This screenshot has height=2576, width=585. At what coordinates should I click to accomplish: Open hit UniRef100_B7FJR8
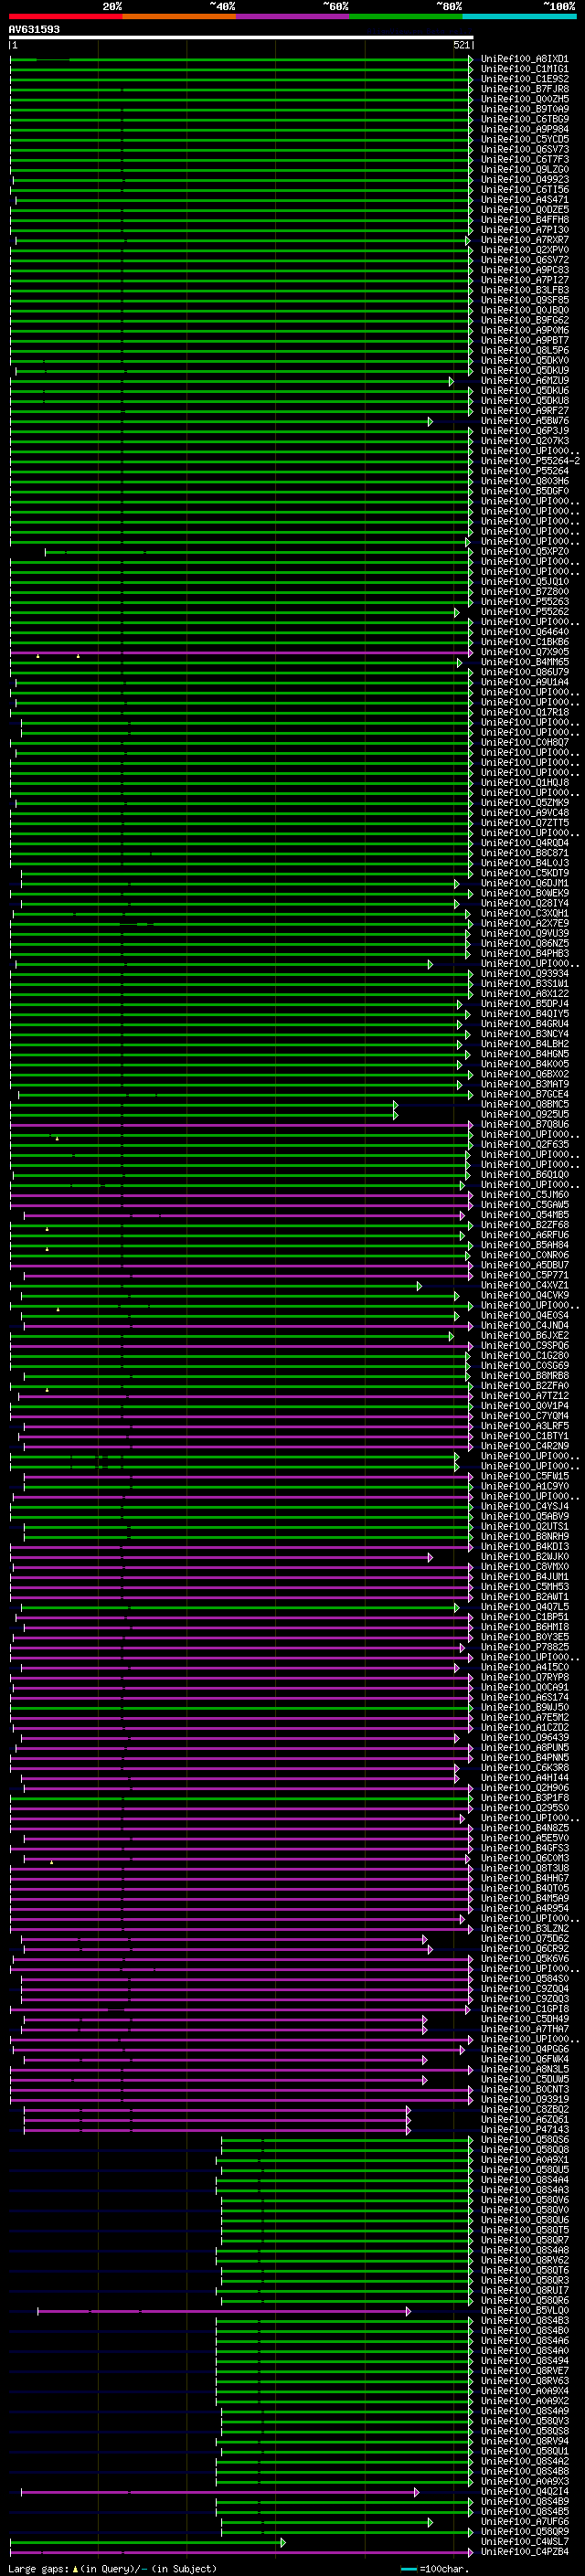(x=524, y=89)
